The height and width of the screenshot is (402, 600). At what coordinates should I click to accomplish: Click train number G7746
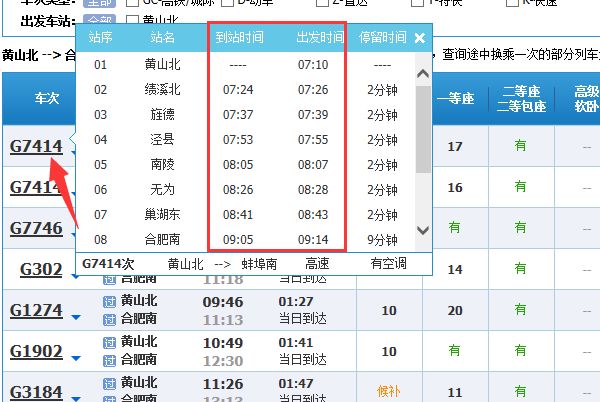(x=36, y=228)
